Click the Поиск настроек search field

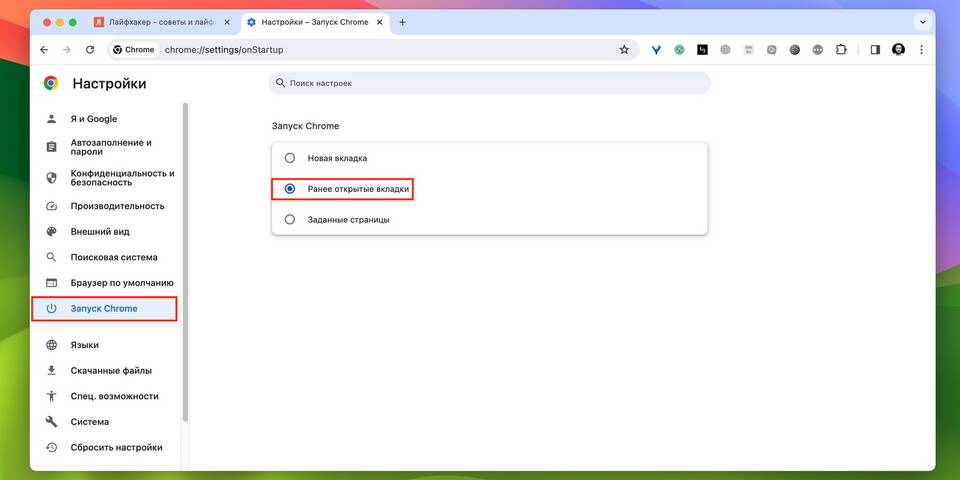coord(490,83)
